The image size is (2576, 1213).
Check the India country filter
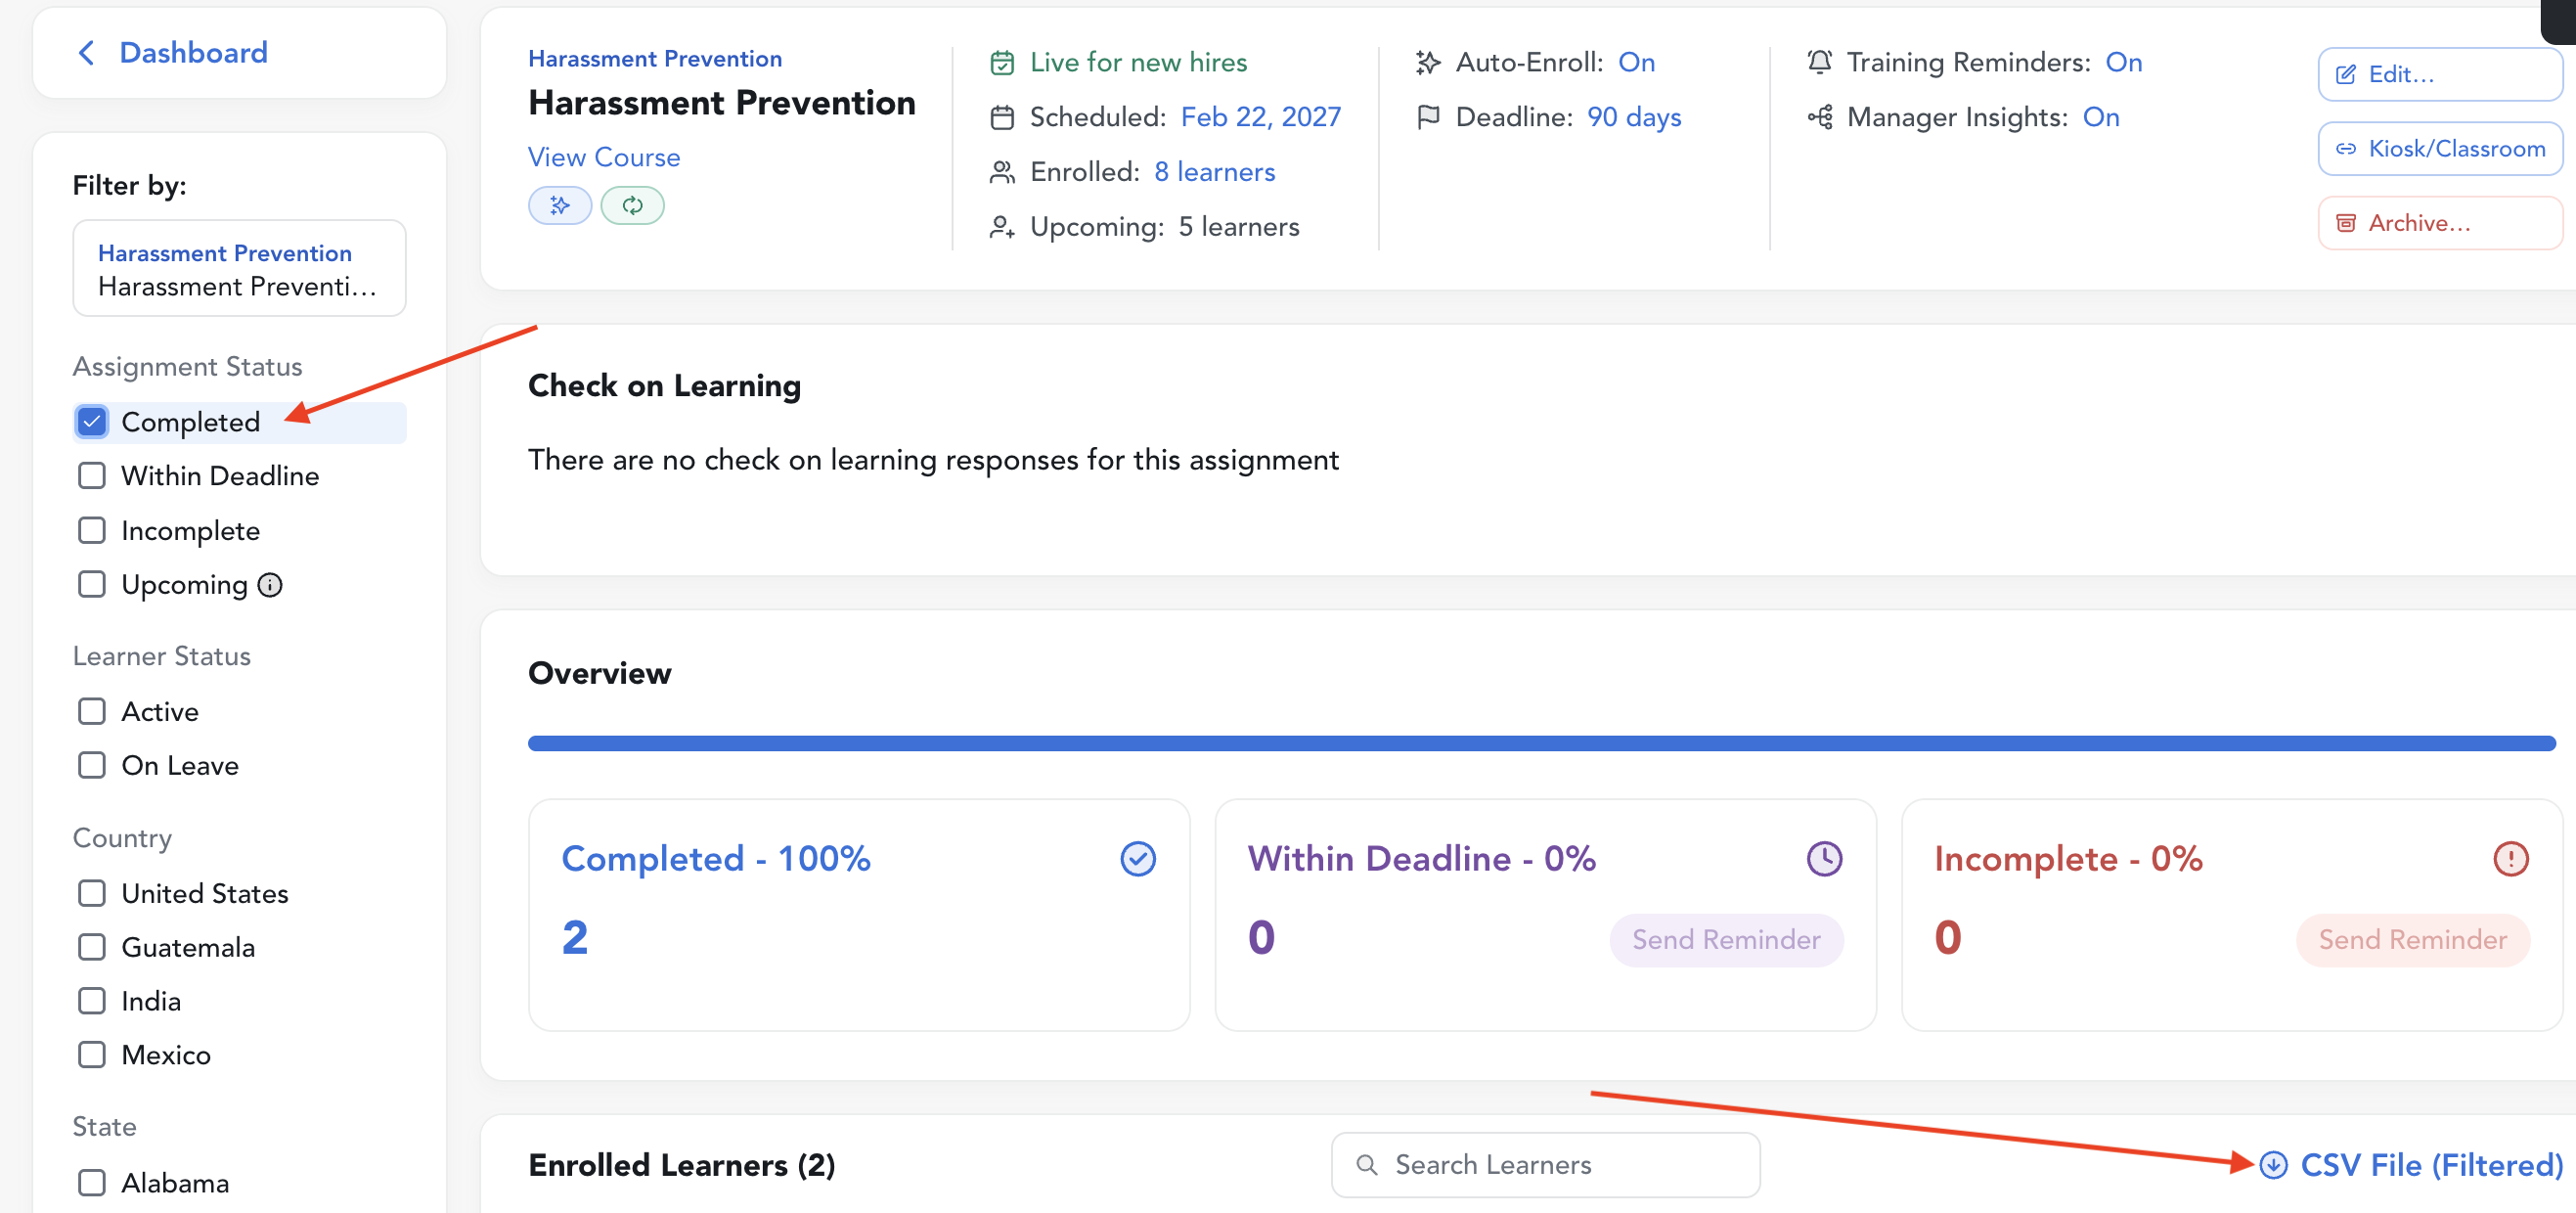(x=92, y=1002)
